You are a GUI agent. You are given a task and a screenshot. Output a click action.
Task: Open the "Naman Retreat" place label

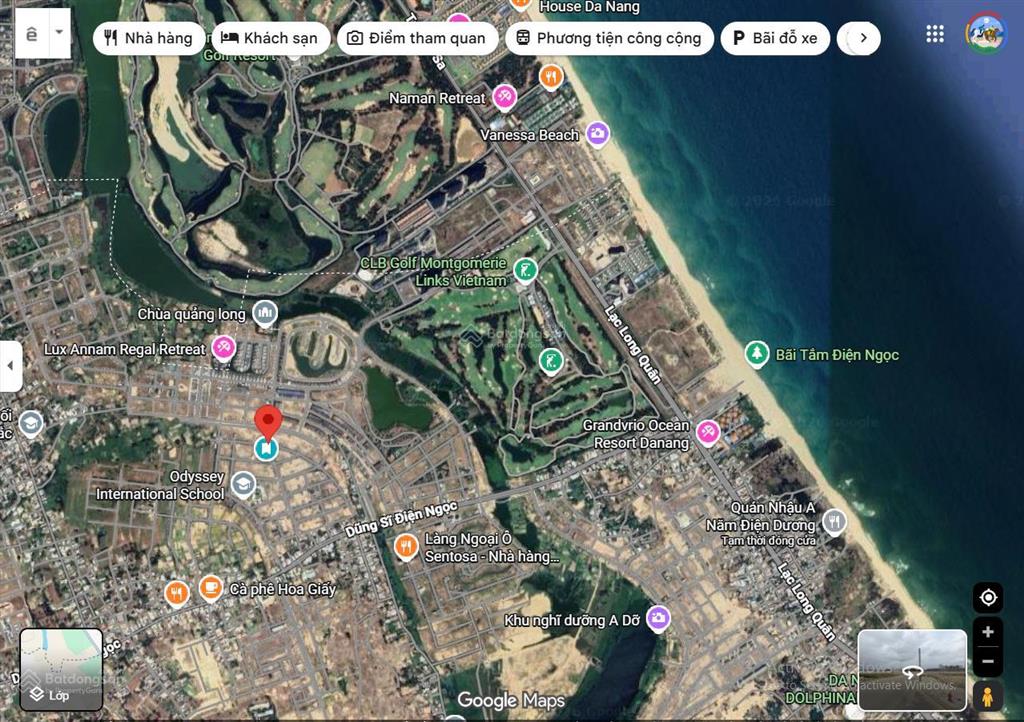437,99
